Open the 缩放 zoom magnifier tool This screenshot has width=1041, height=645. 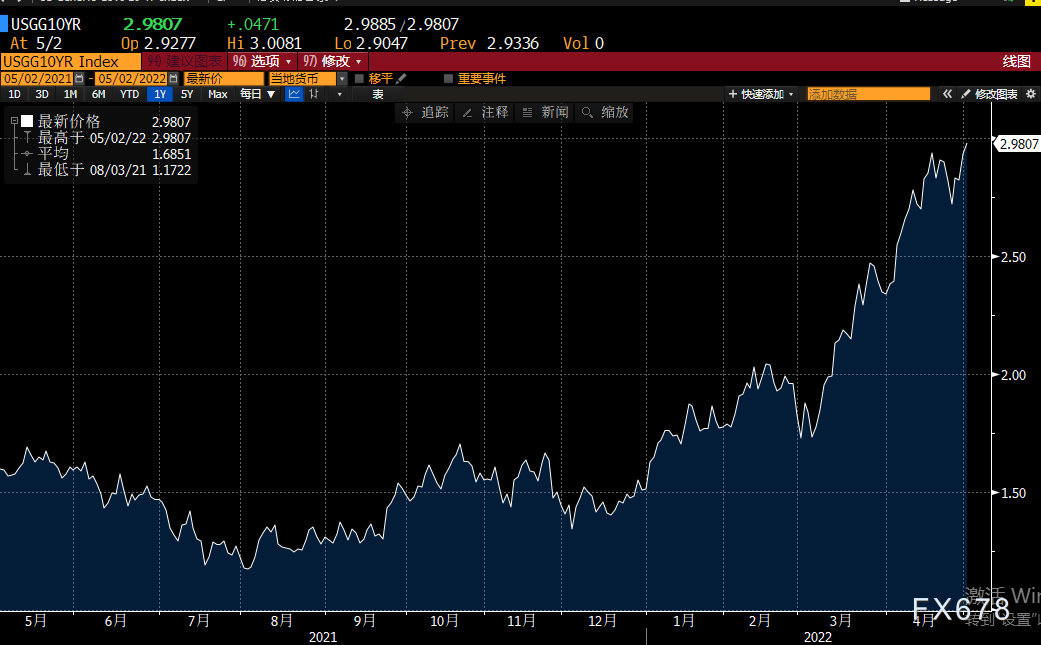(605, 112)
